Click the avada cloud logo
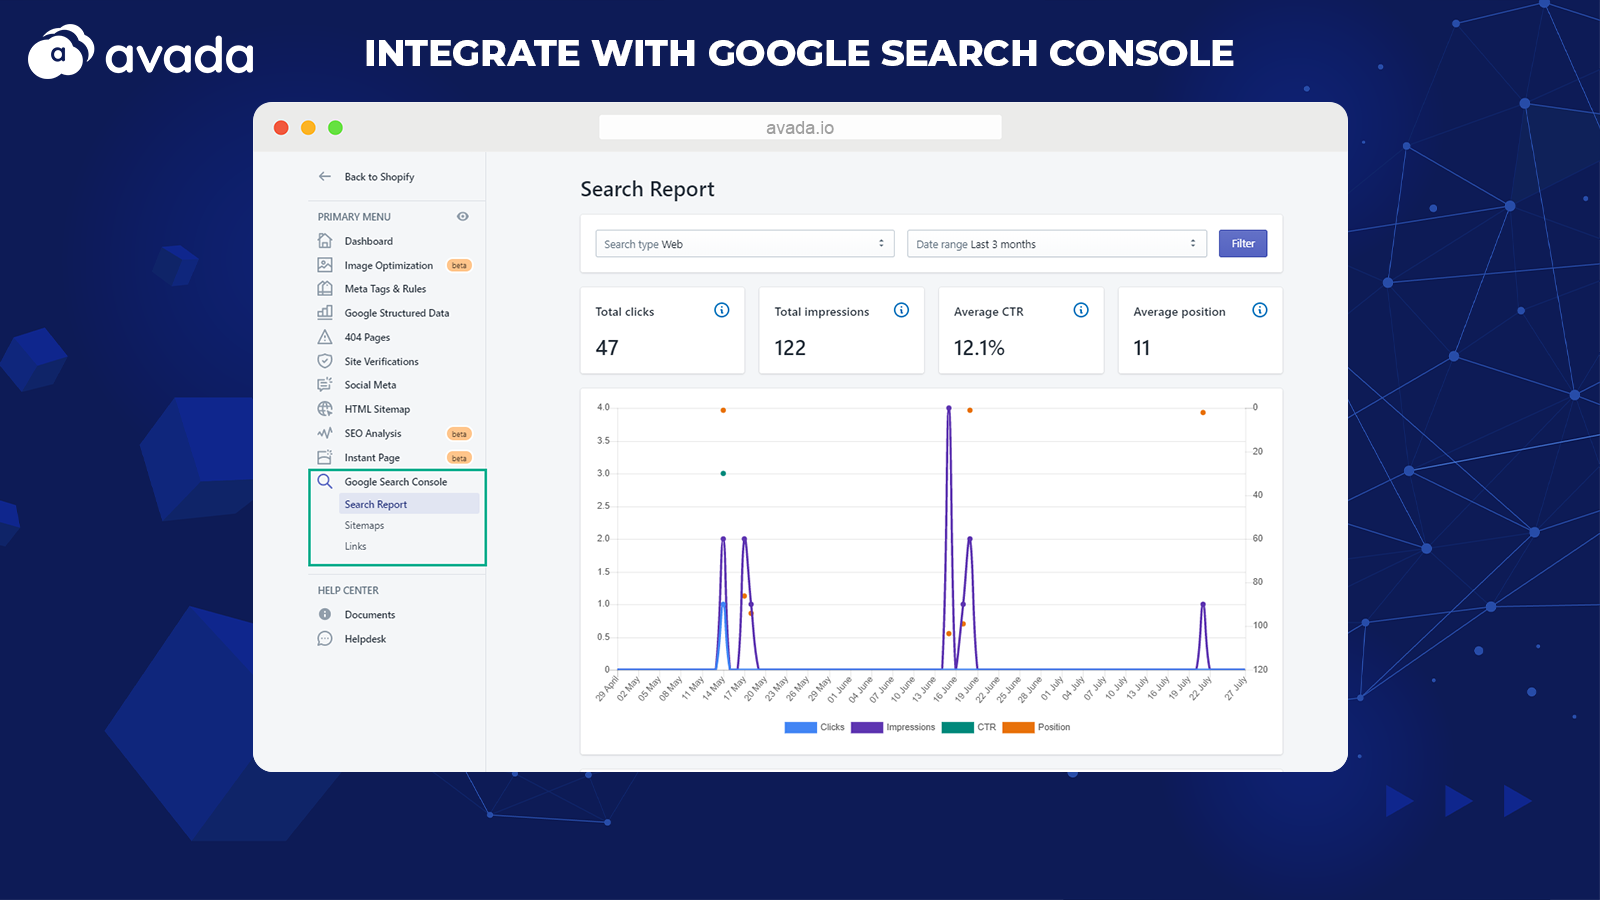This screenshot has height=900, width=1600. click(61, 52)
